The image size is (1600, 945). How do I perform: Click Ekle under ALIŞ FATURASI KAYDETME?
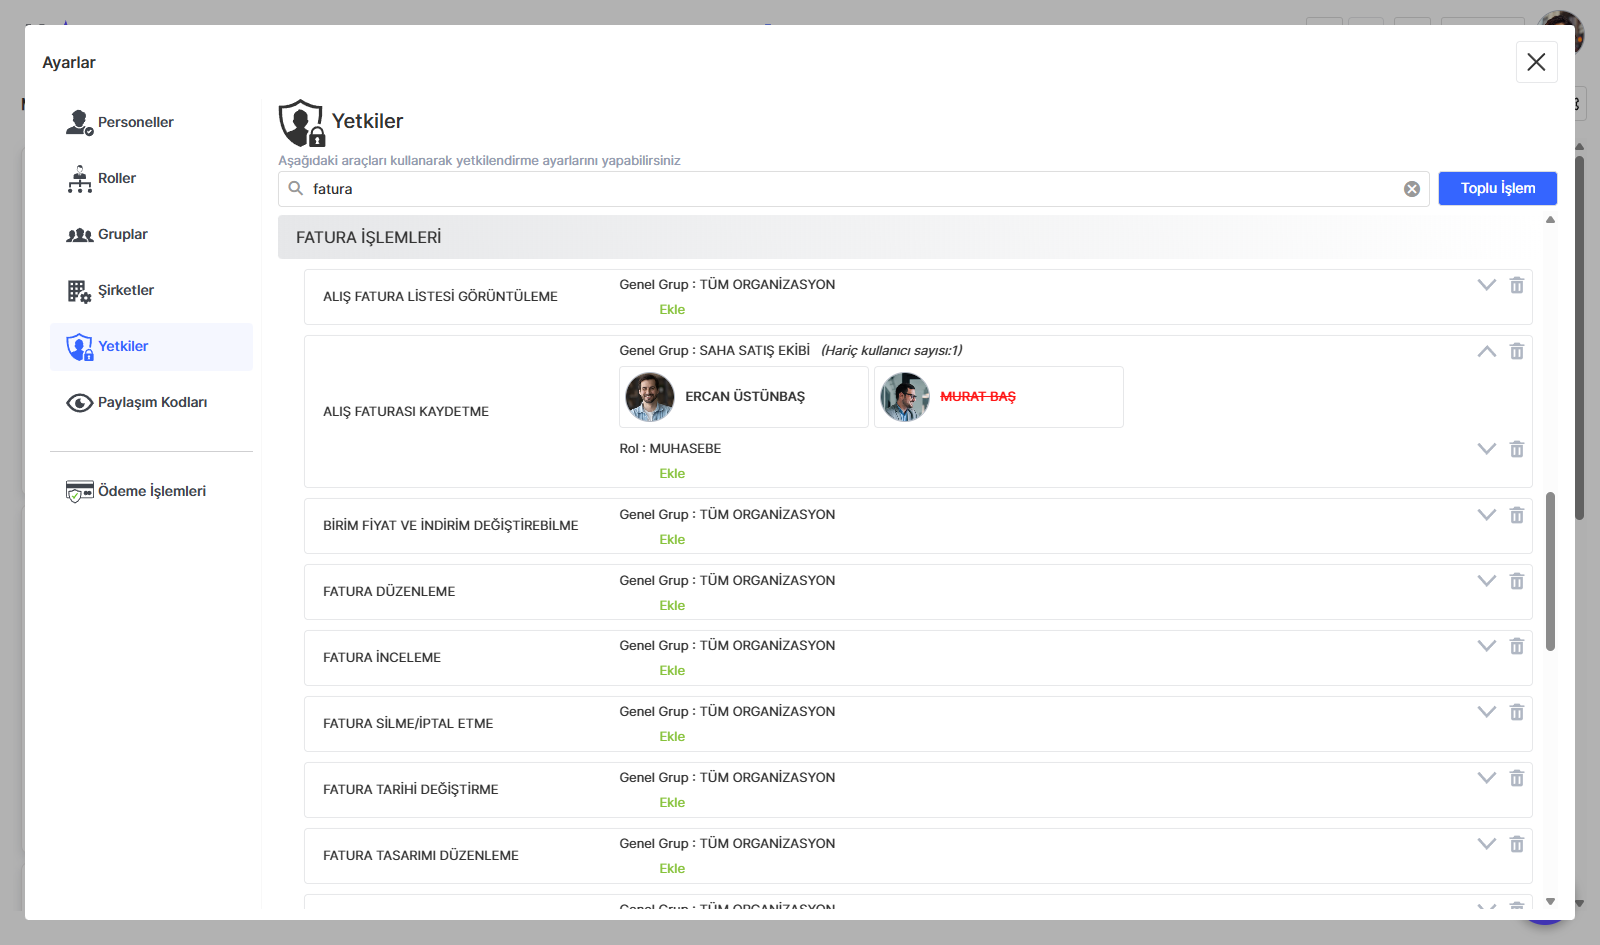(x=672, y=474)
